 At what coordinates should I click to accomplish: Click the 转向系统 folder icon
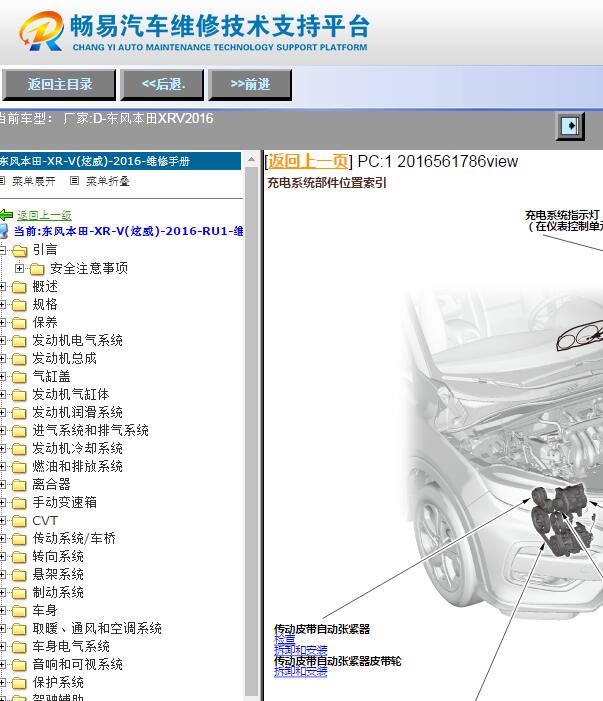(x=19, y=557)
